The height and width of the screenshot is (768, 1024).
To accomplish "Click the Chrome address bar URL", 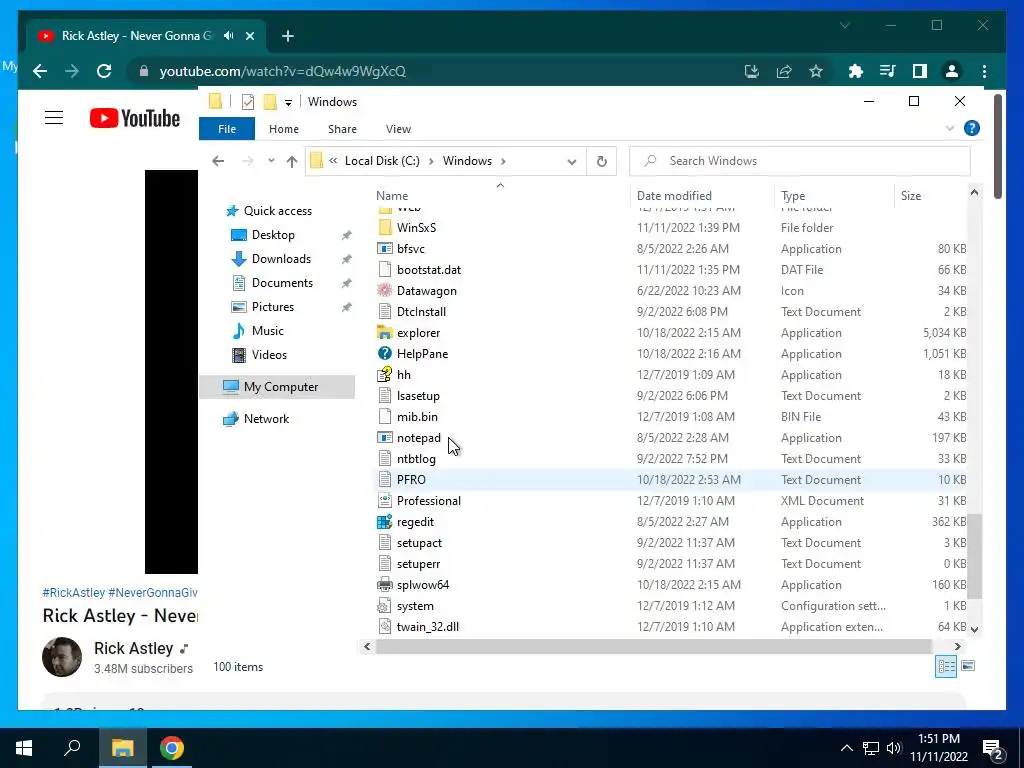I will [x=282, y=71].
